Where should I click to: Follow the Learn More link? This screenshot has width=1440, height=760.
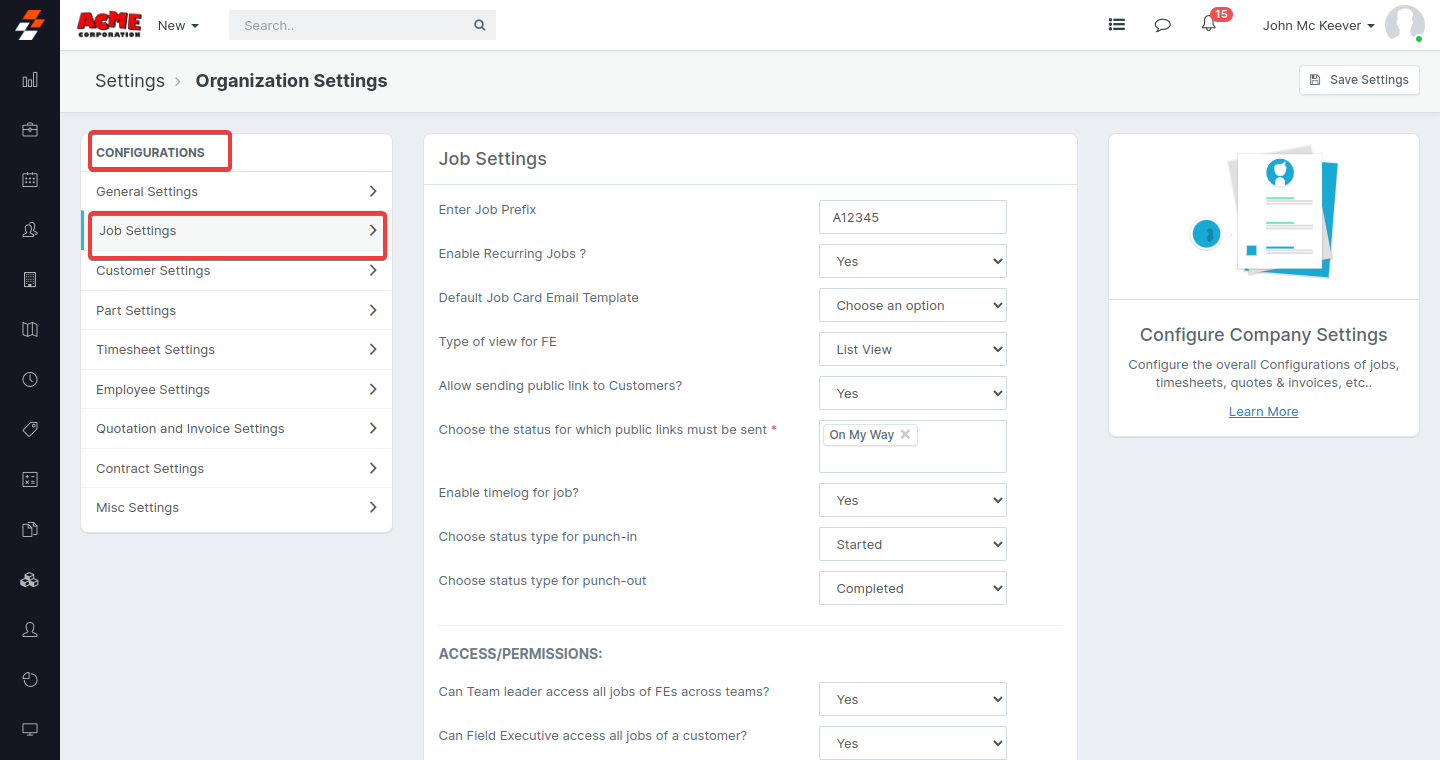(x=1263, y=412)
